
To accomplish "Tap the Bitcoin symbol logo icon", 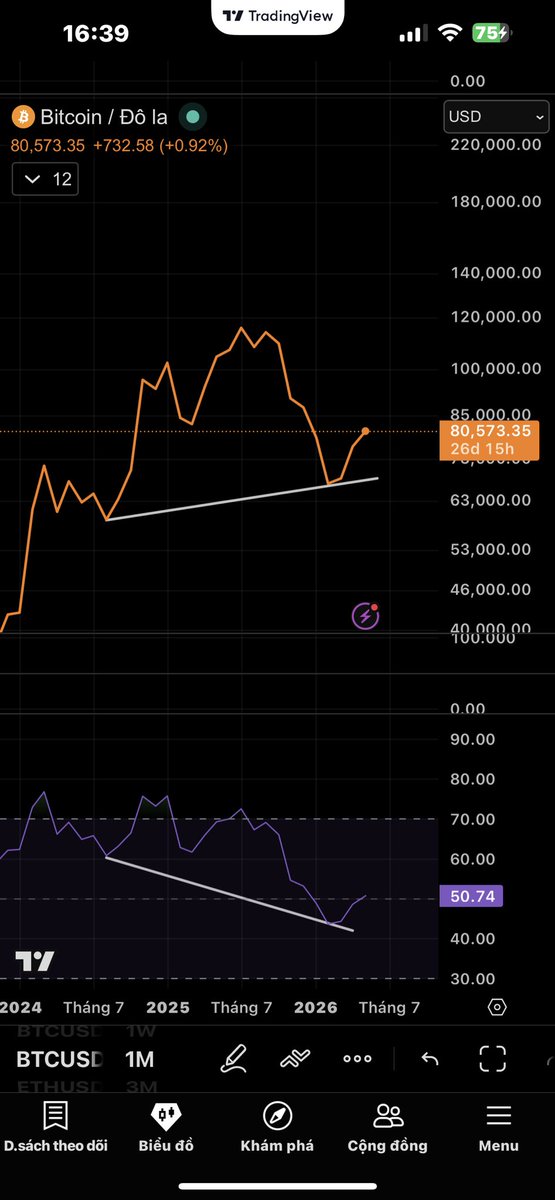I will (x=22, y=117).
